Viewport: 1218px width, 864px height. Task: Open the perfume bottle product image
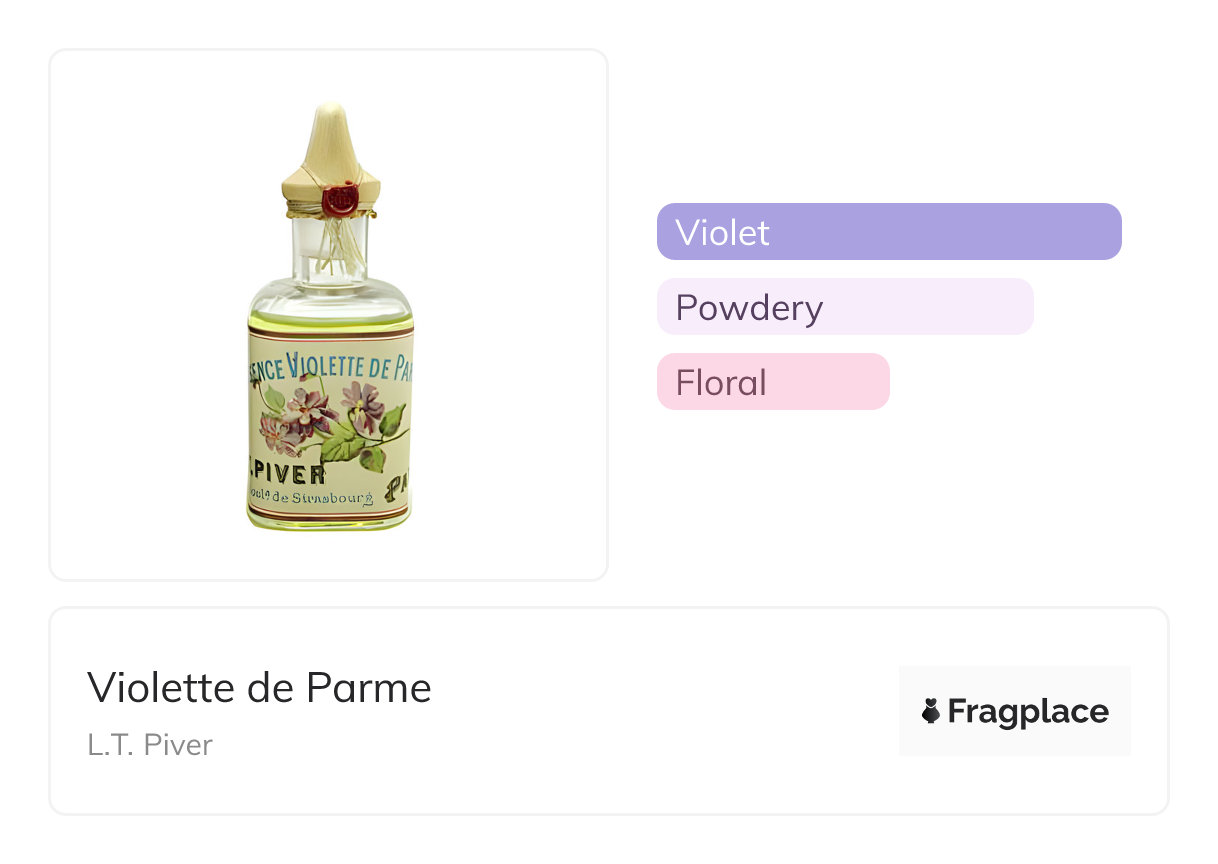pyautogui.click(x=329, y=315)
